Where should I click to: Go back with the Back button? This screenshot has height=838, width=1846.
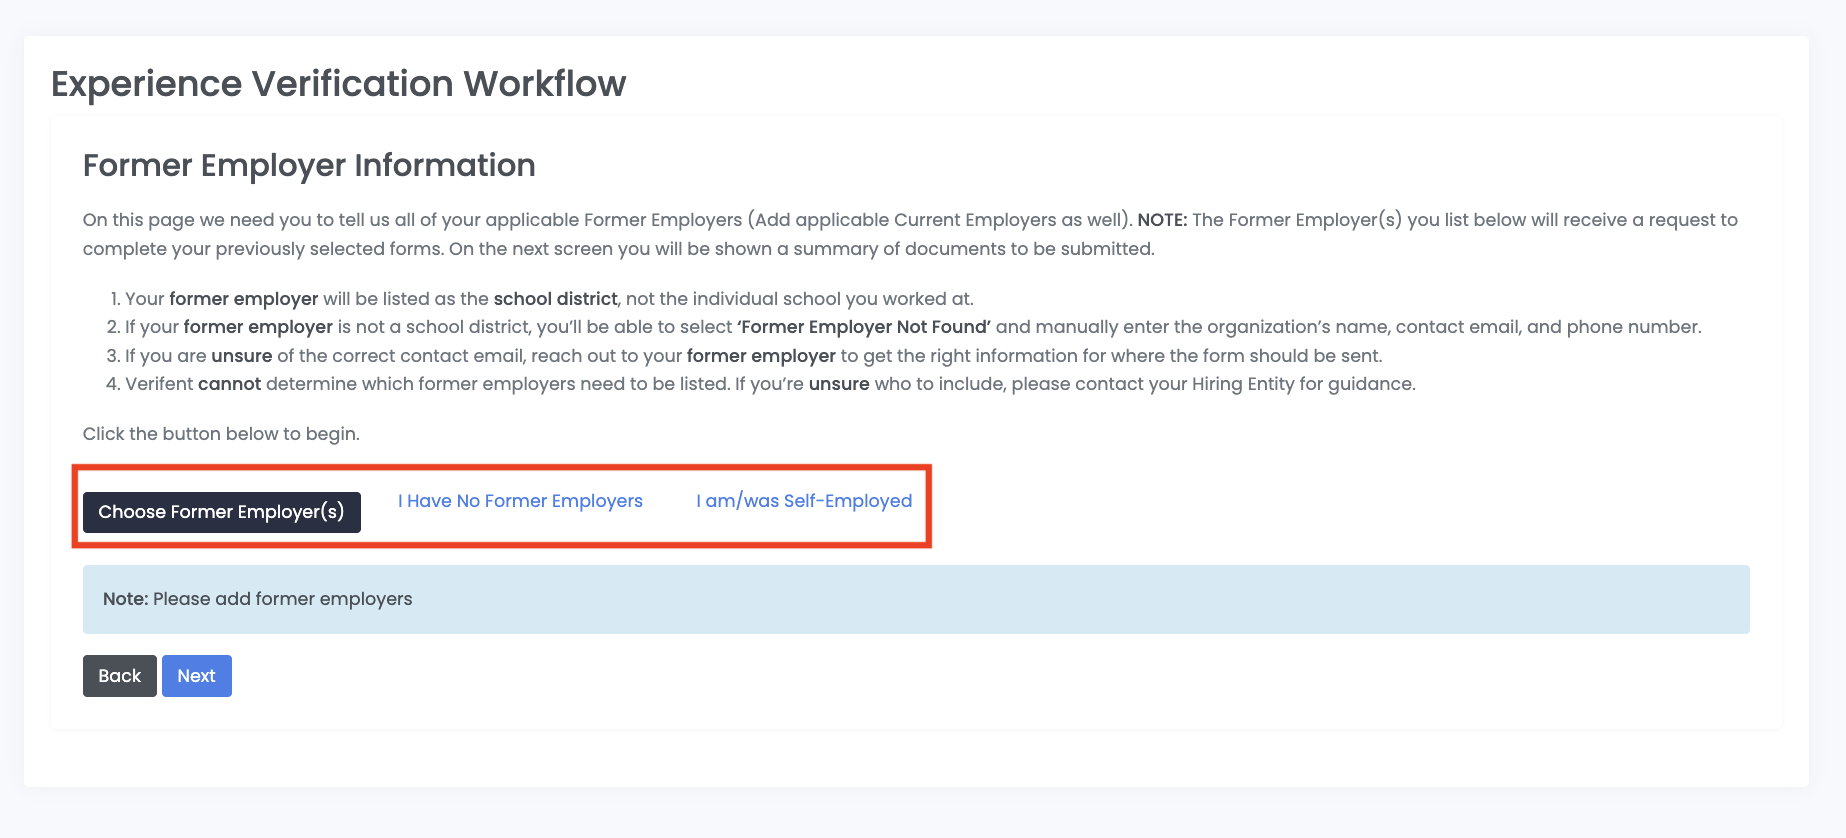pos(119,676)
